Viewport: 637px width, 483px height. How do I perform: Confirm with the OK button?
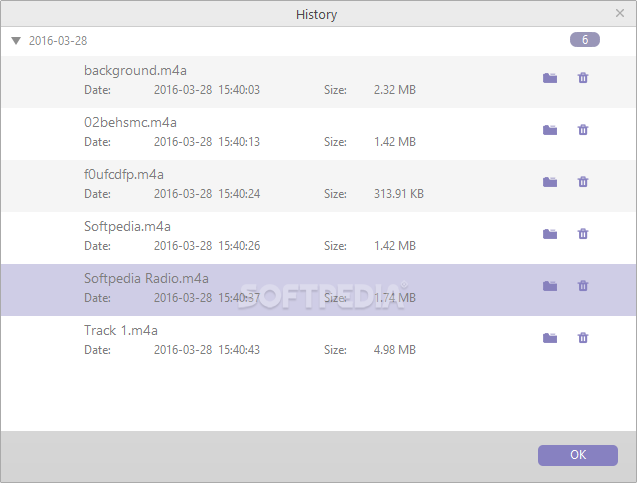pos(578,455)
